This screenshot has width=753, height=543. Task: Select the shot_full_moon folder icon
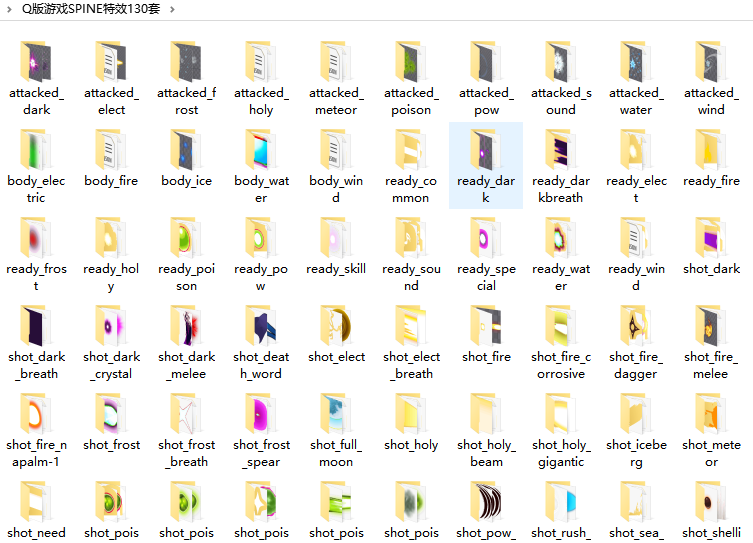[336, 415]
